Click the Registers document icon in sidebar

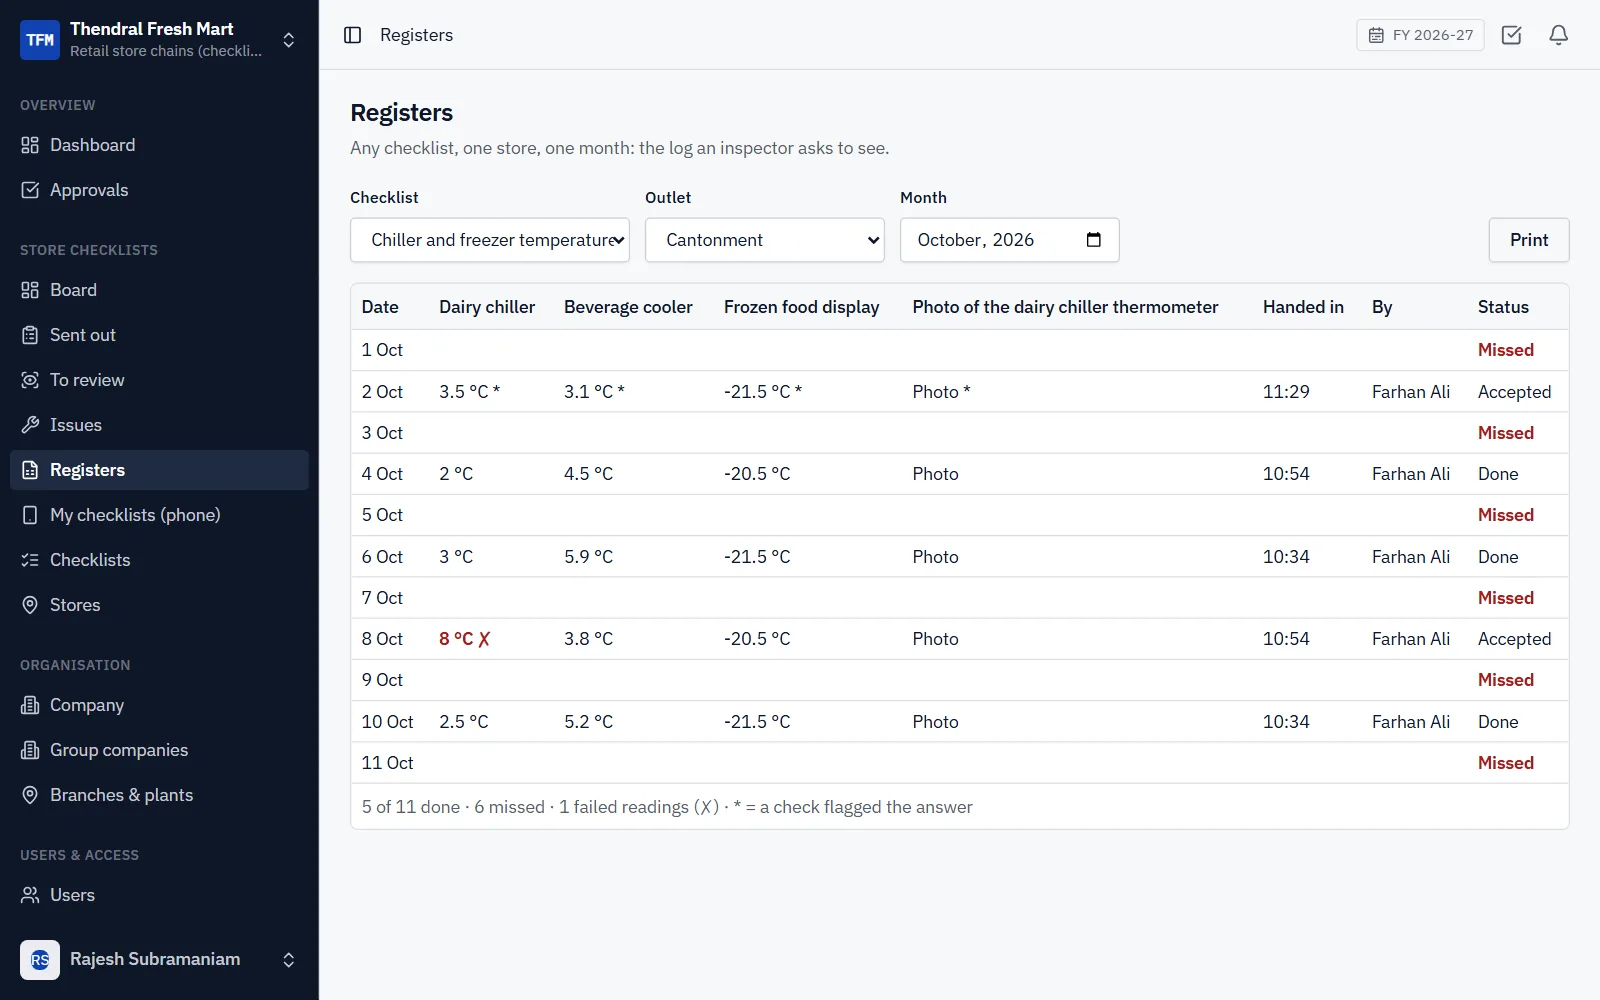(x=30, y=470)
